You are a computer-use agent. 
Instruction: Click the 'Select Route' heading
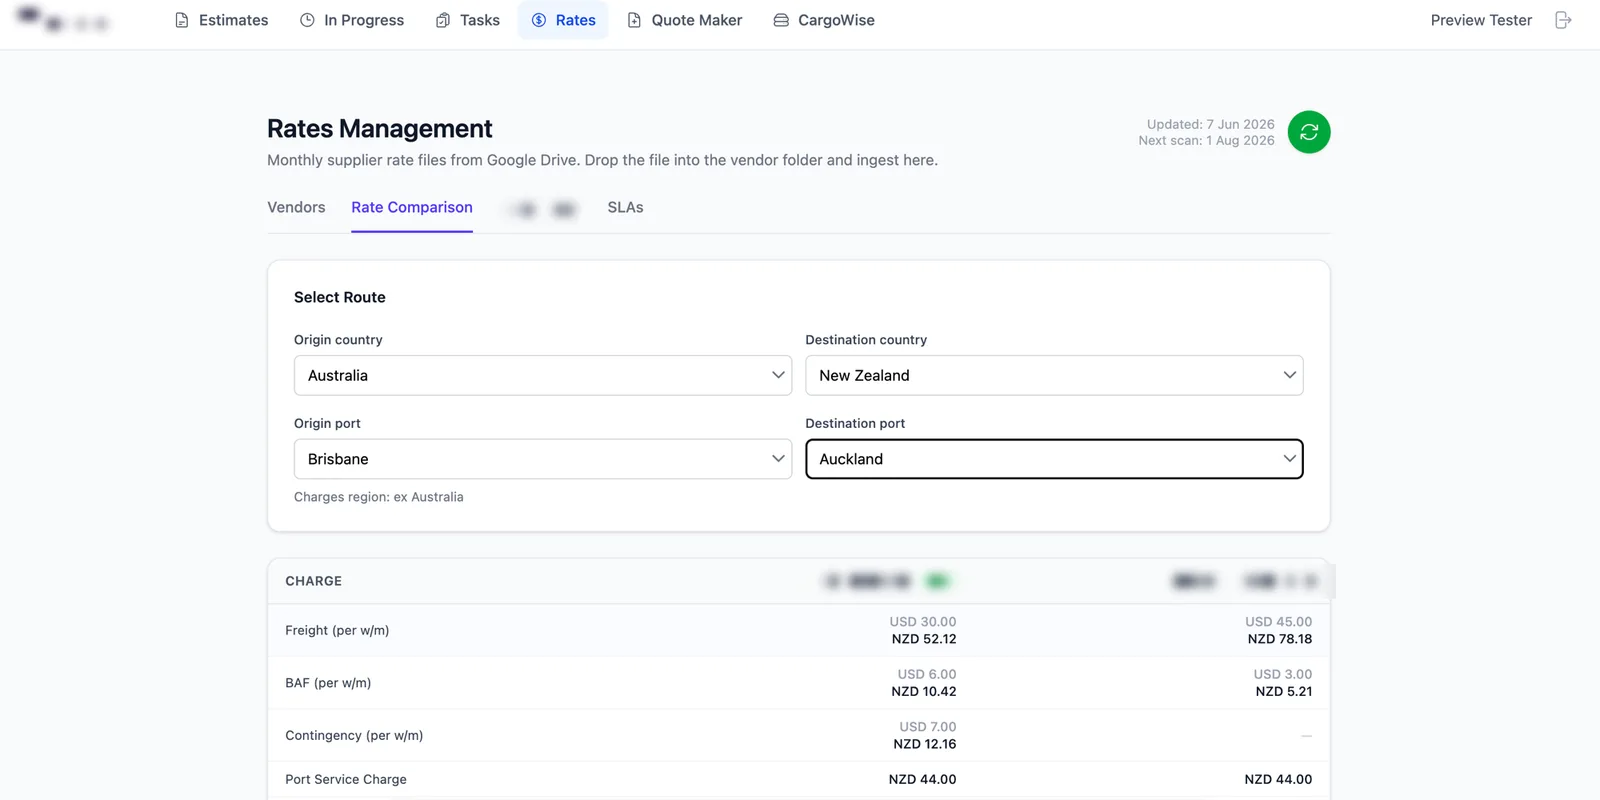340,297
